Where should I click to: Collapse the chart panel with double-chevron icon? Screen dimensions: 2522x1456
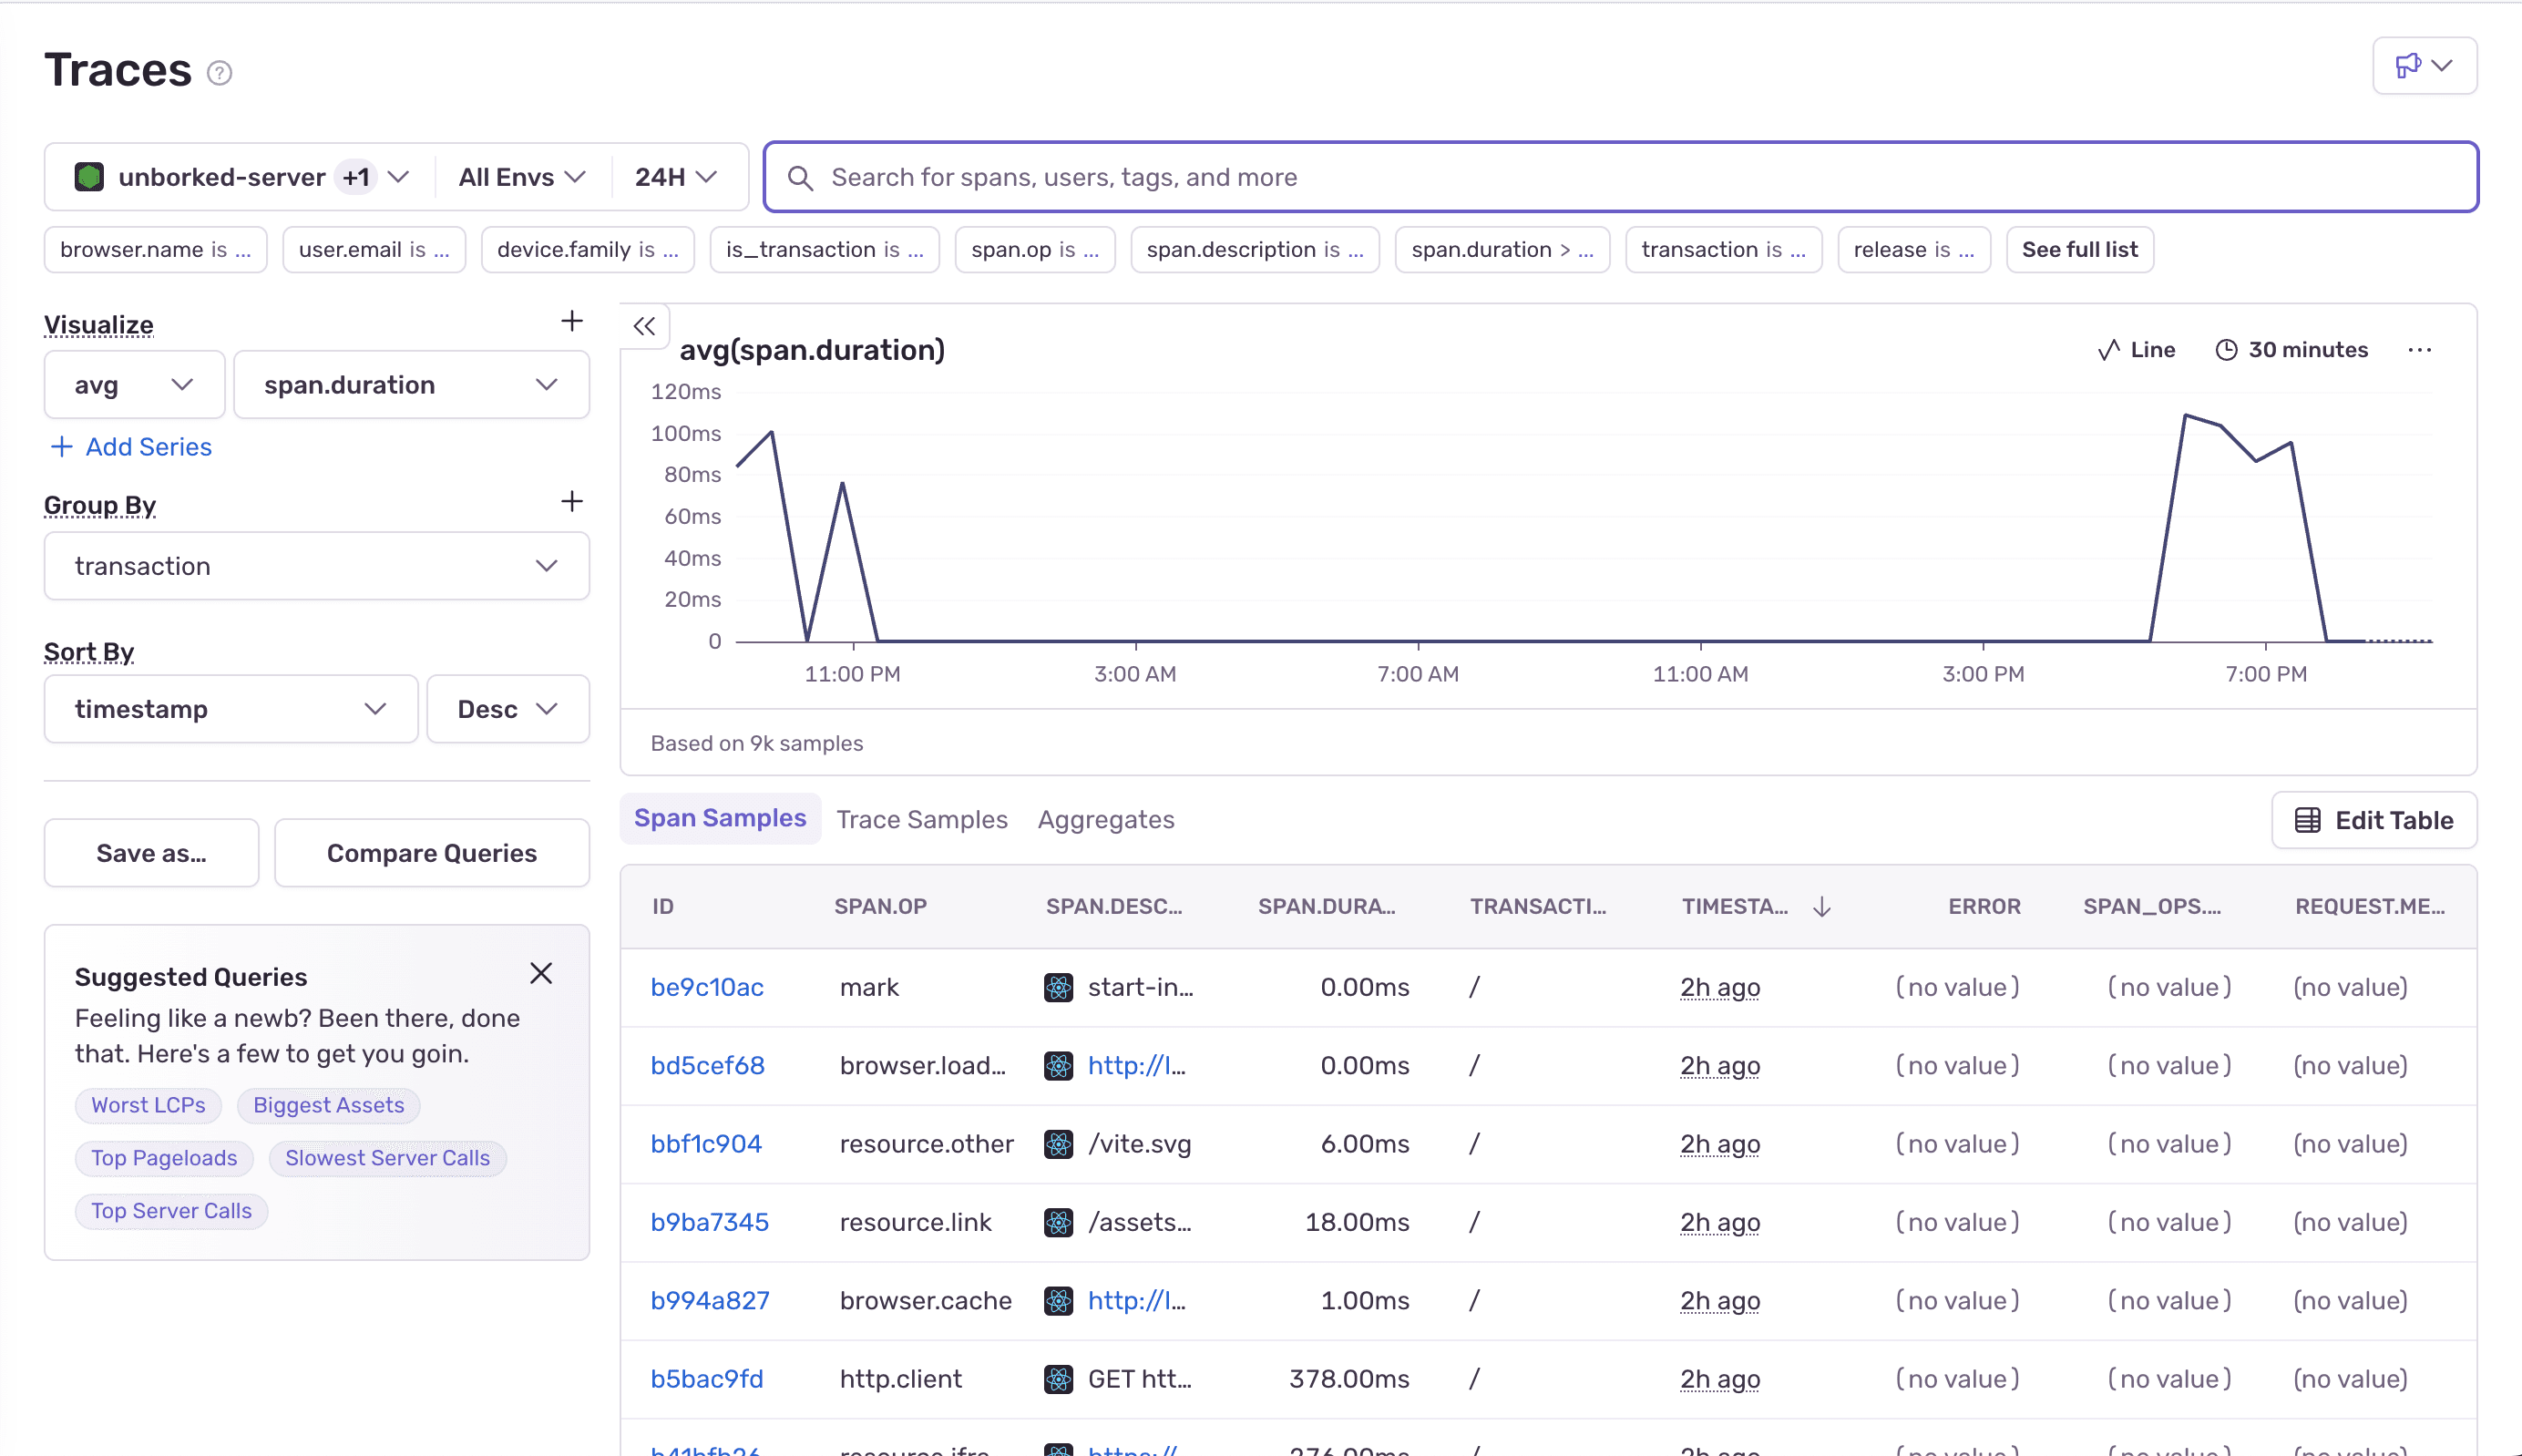[x=645, y=326]
